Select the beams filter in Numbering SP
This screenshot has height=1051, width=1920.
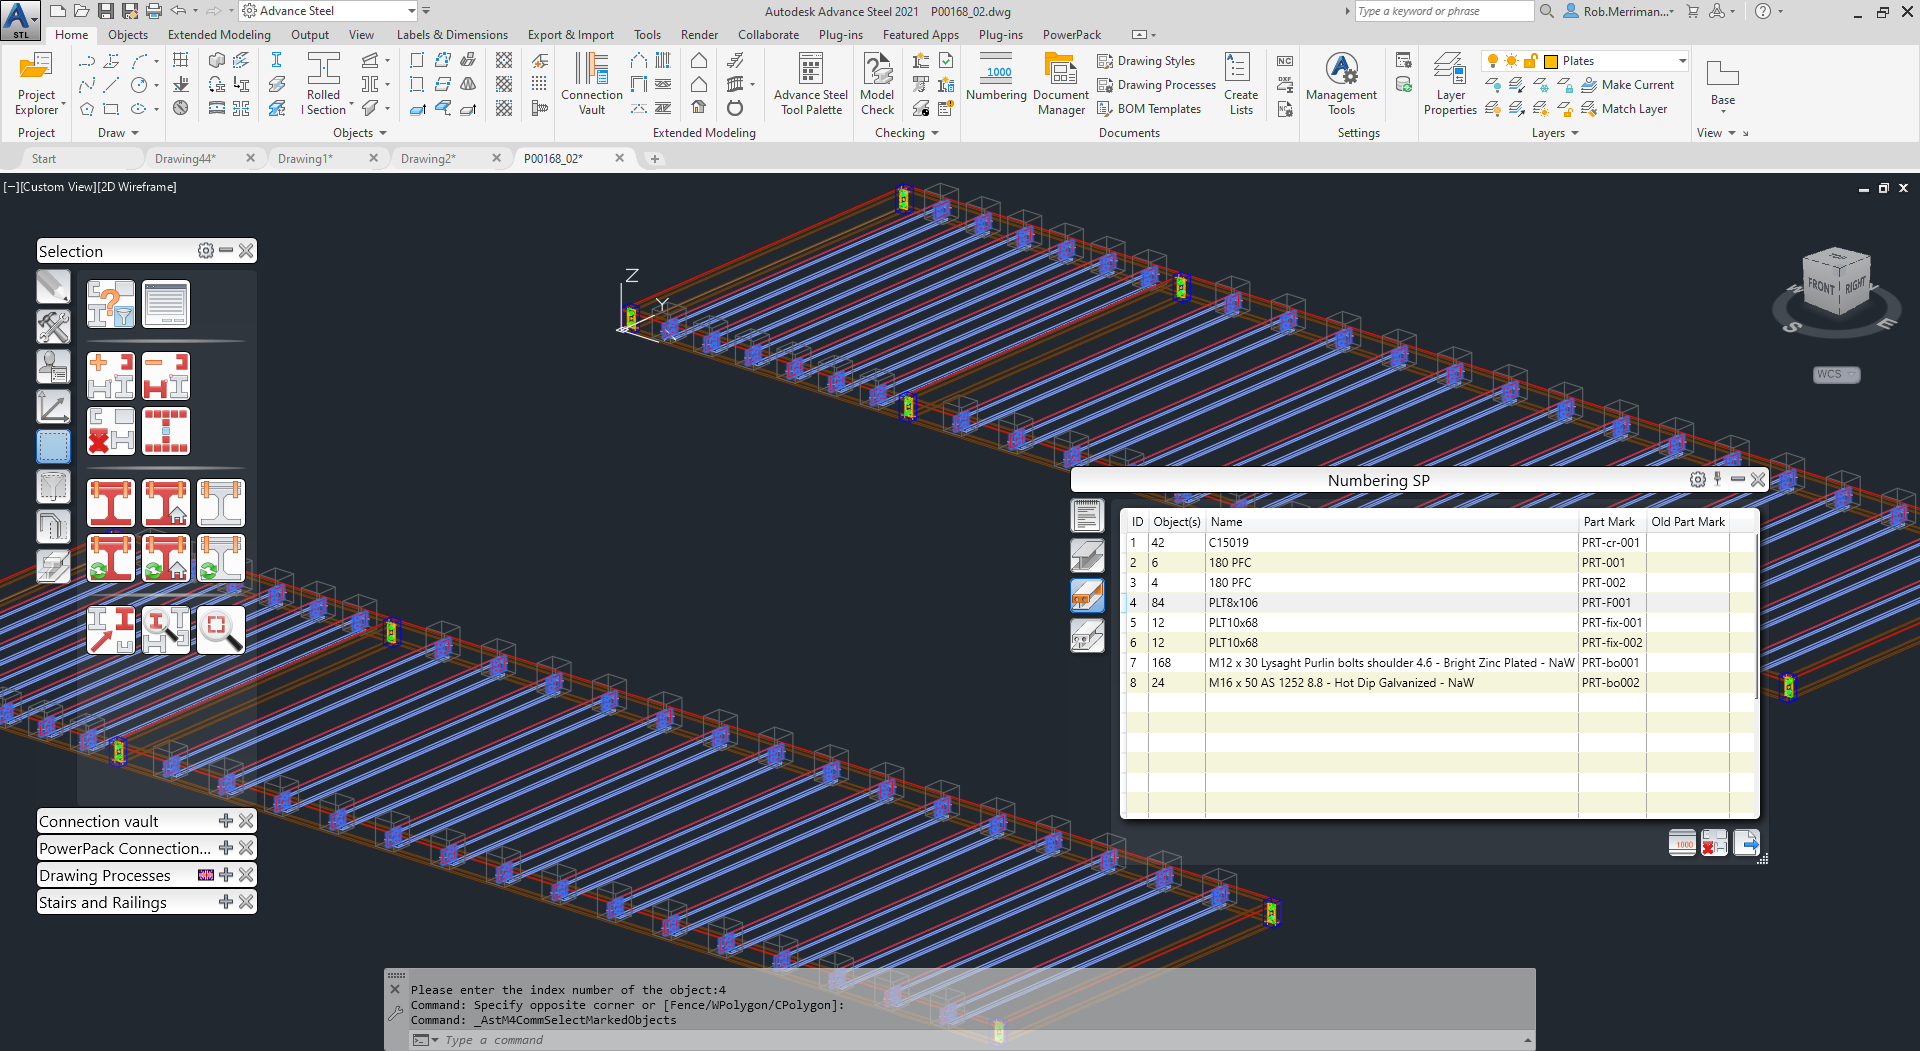coord(1087,555)
